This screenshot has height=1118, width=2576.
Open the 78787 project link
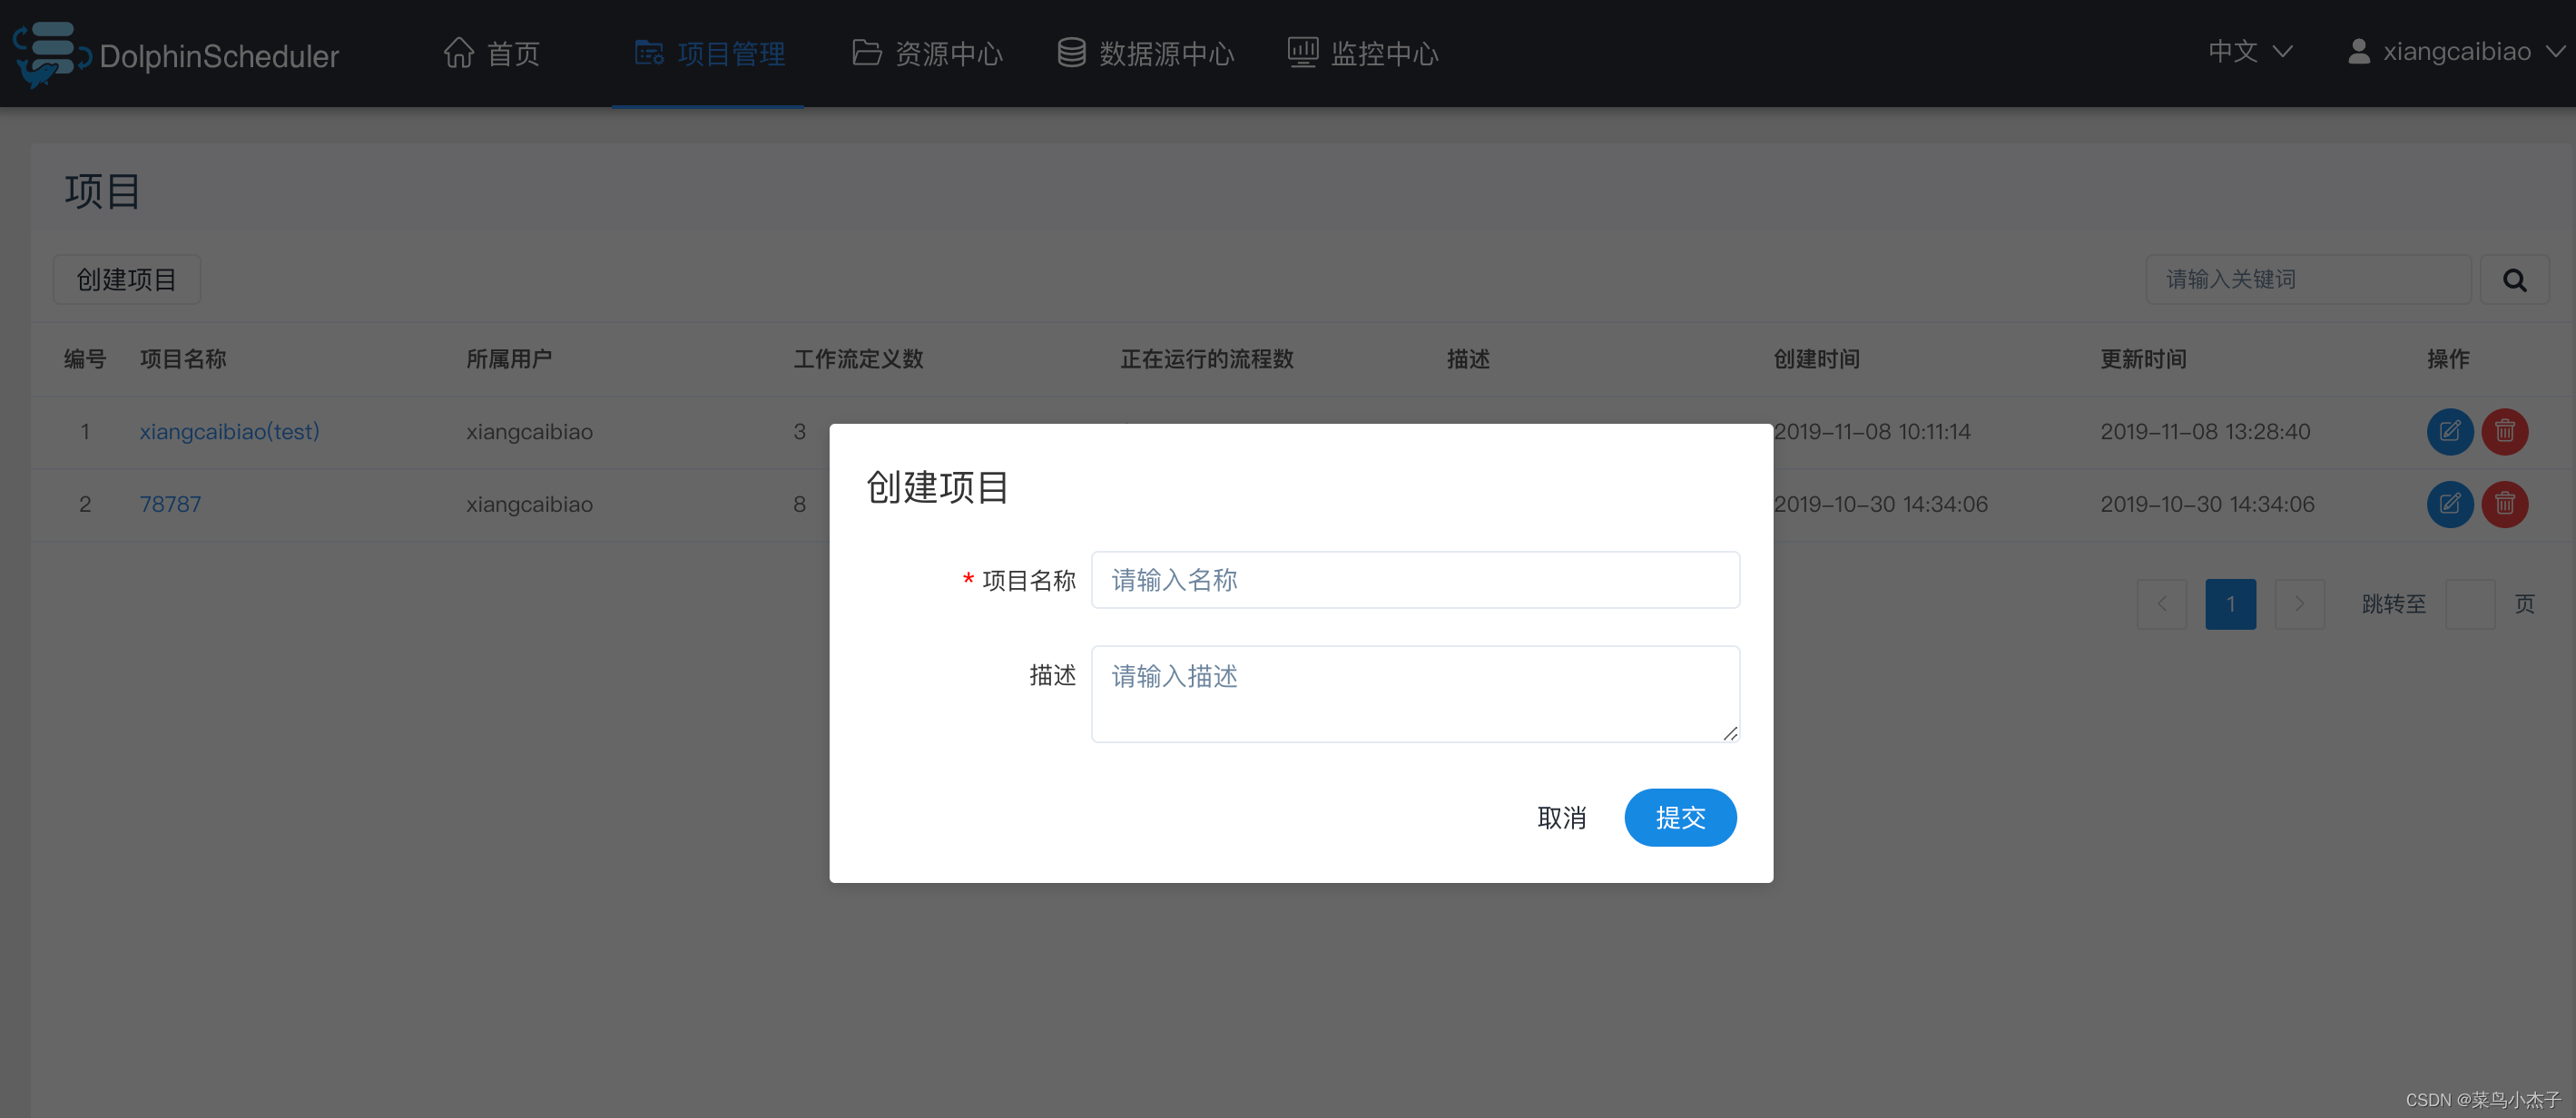coord(170,504)
